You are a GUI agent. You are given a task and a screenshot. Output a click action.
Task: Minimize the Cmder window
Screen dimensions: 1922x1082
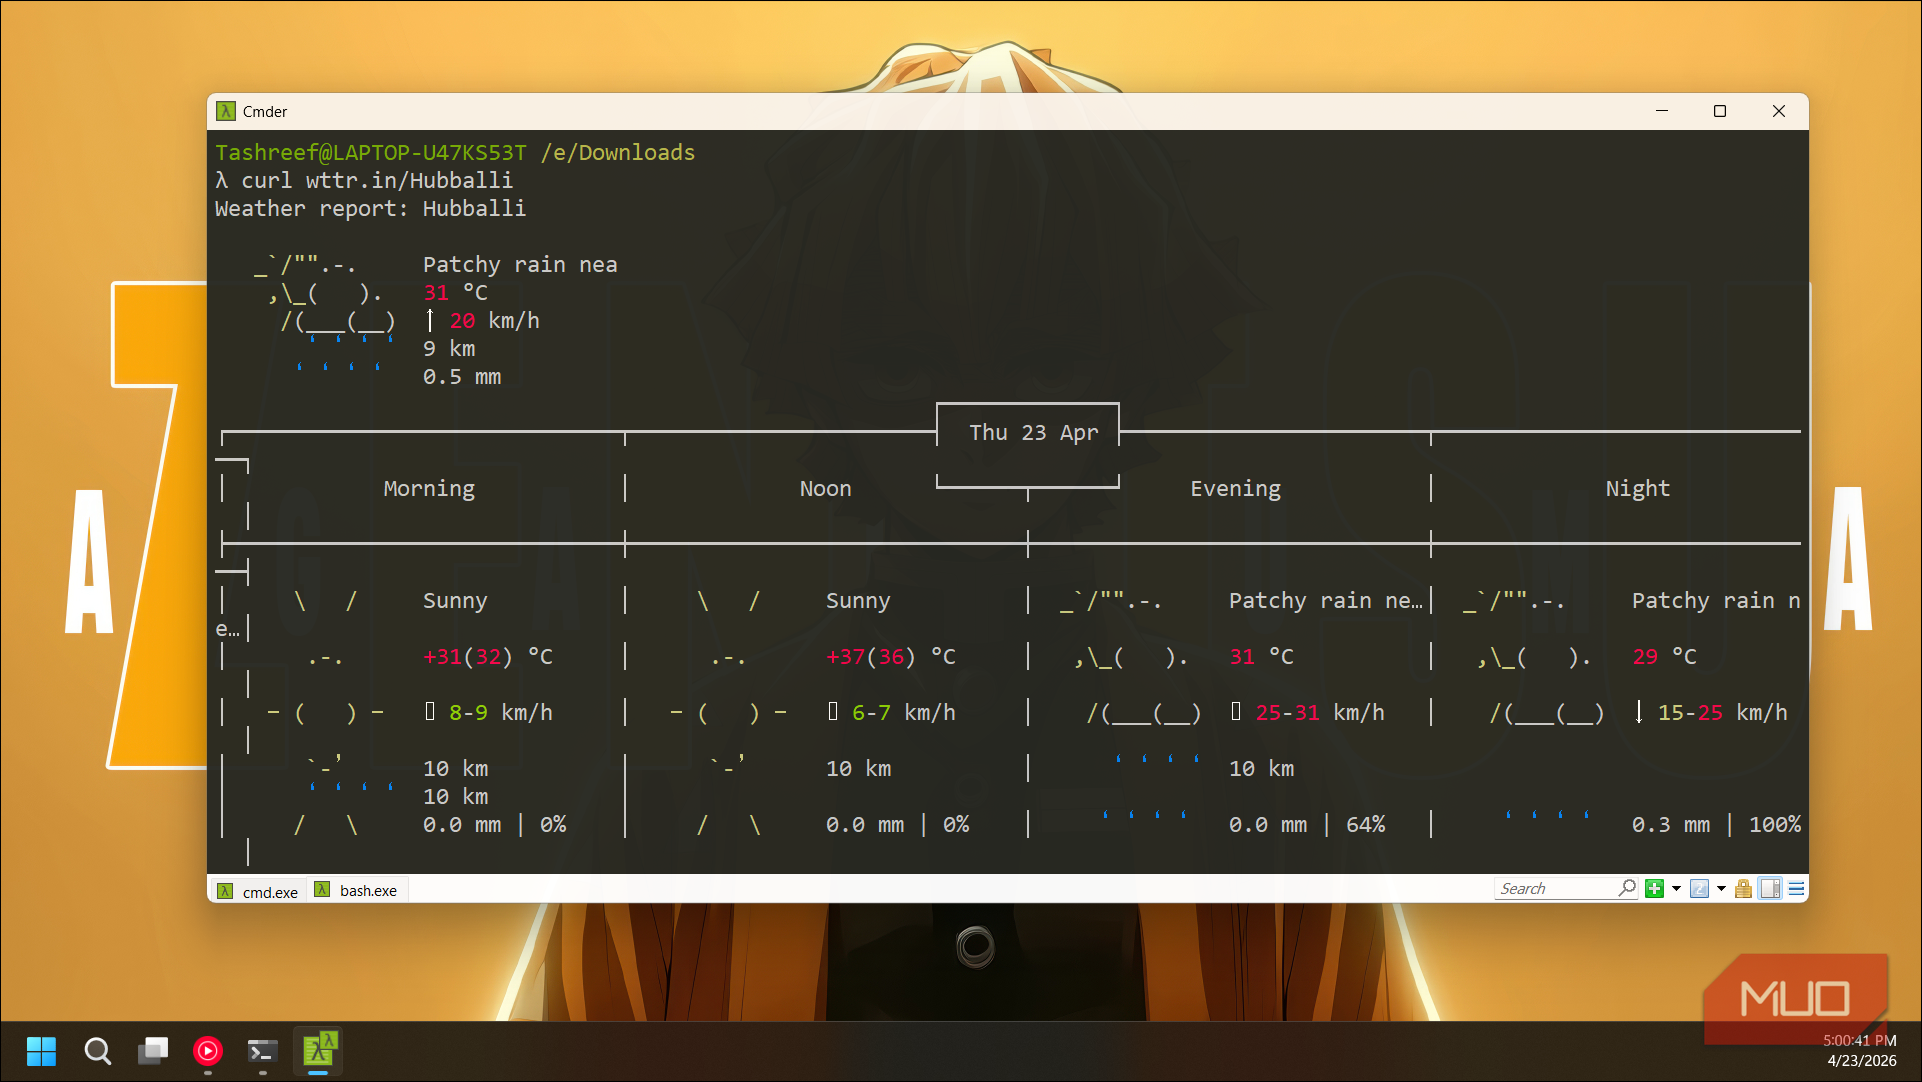pos(1662,111)
